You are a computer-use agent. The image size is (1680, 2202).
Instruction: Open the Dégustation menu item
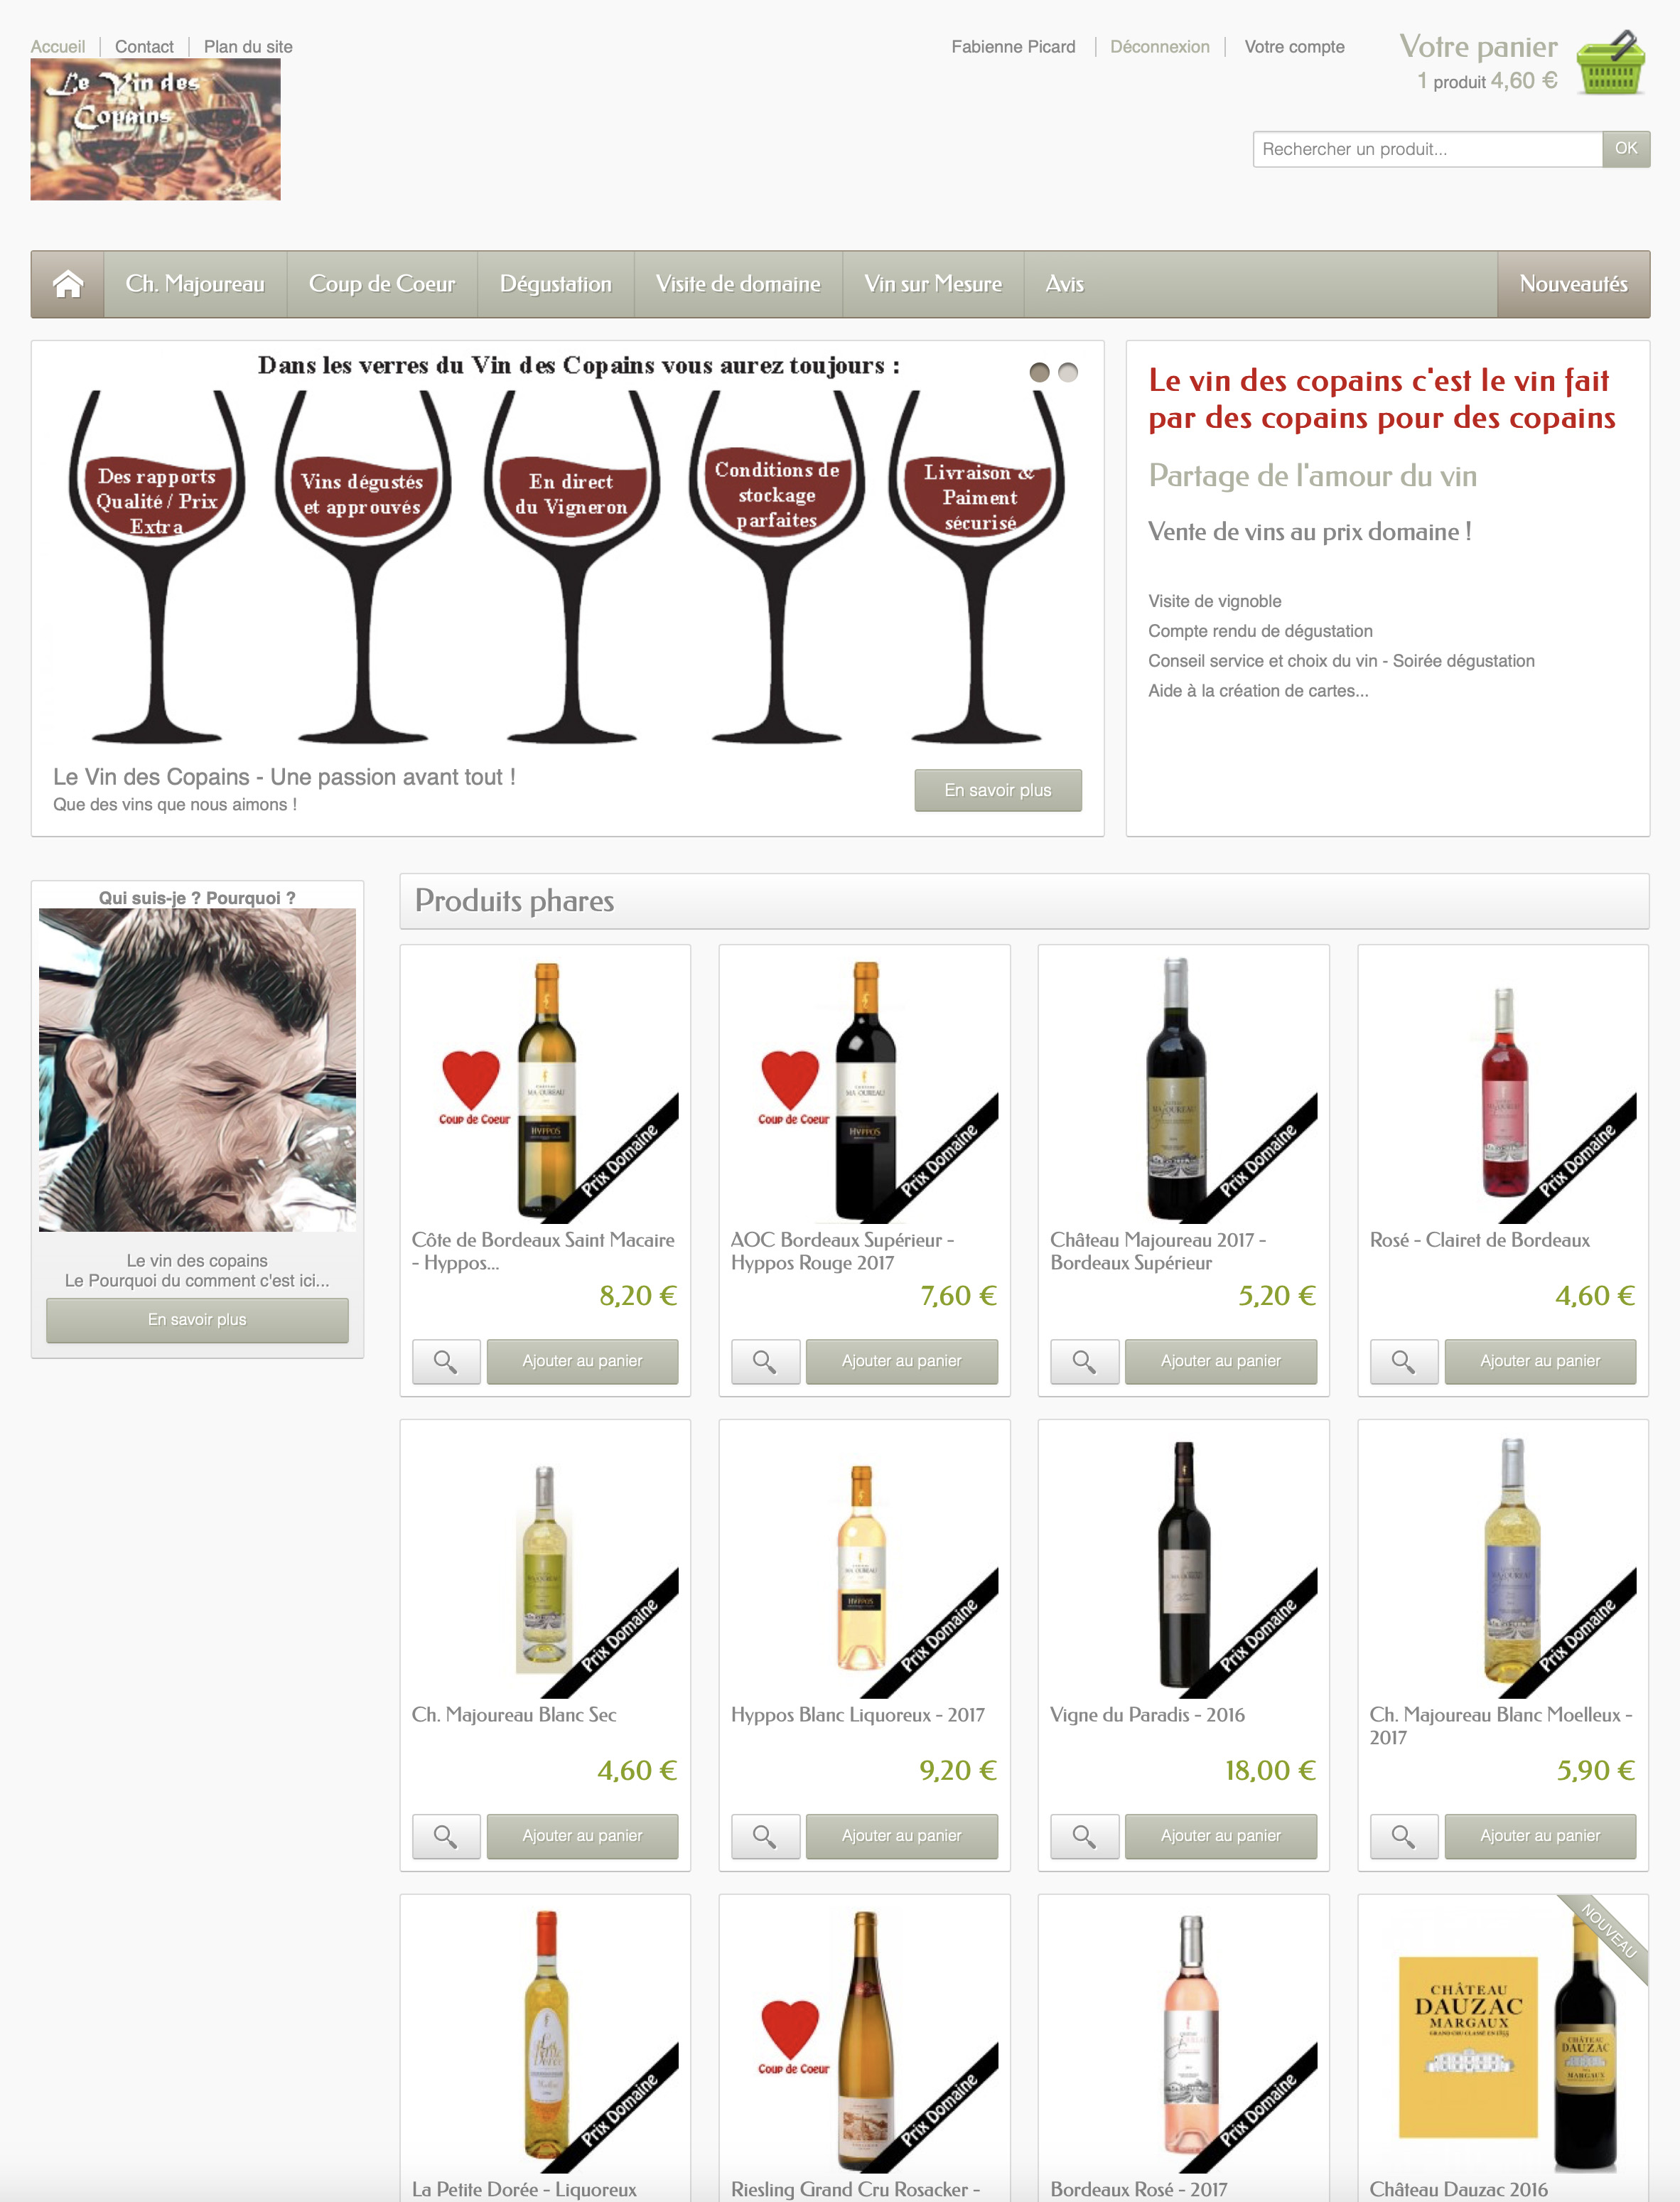556,284
